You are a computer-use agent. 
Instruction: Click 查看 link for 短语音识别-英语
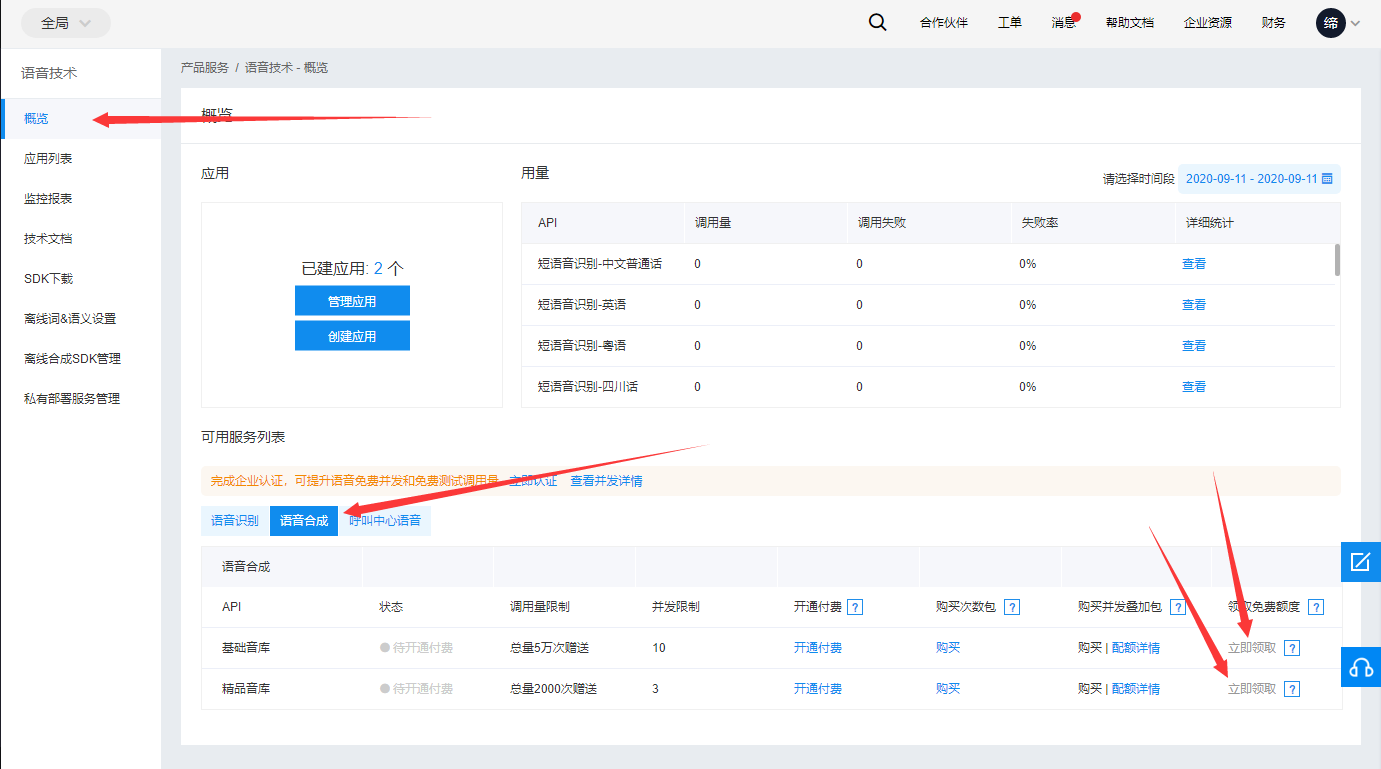point(1193,305)
